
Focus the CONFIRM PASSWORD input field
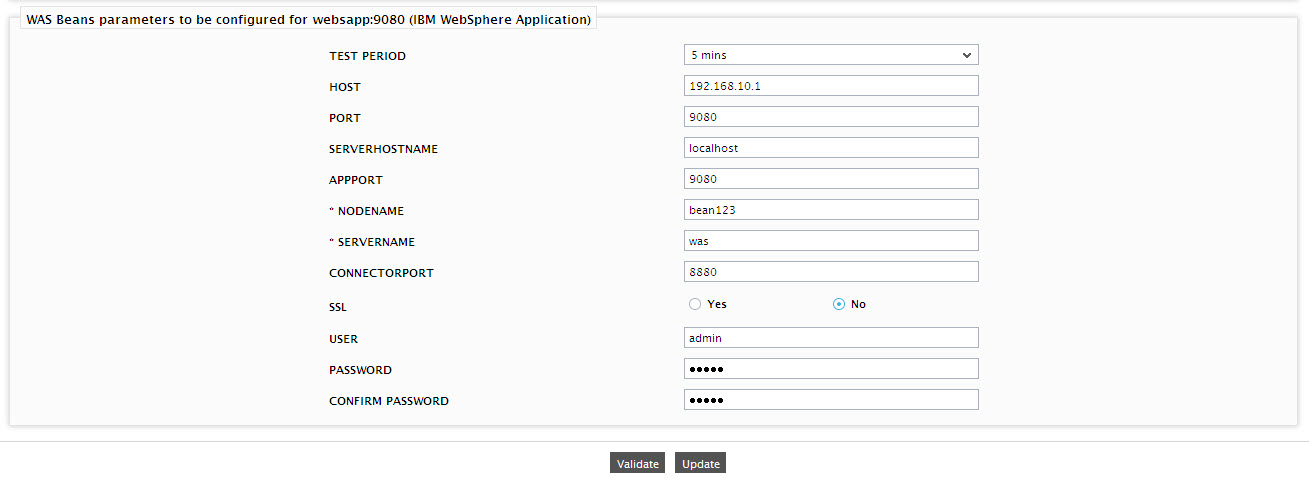tap(831, 400)
